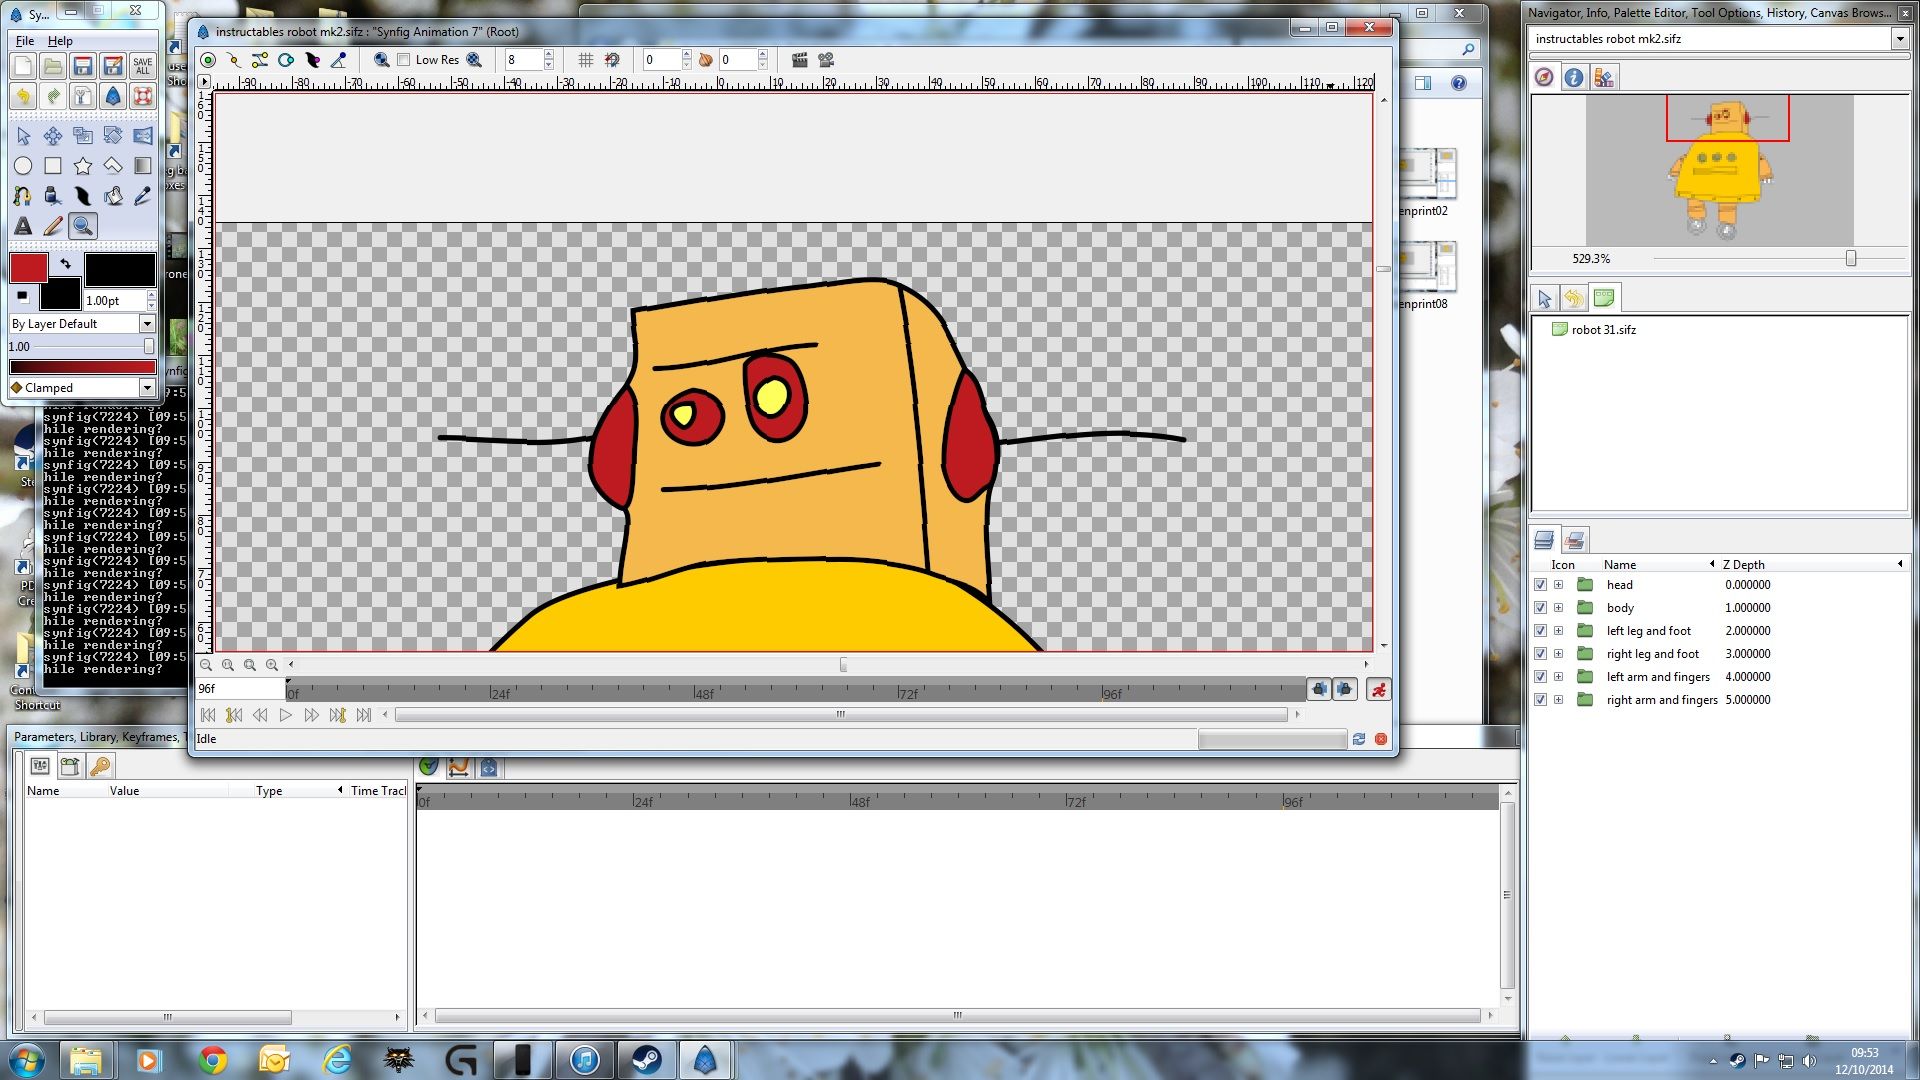Click the animate editing mode button
This screenshot has height=1080, width=1920.
point(1379,689)
